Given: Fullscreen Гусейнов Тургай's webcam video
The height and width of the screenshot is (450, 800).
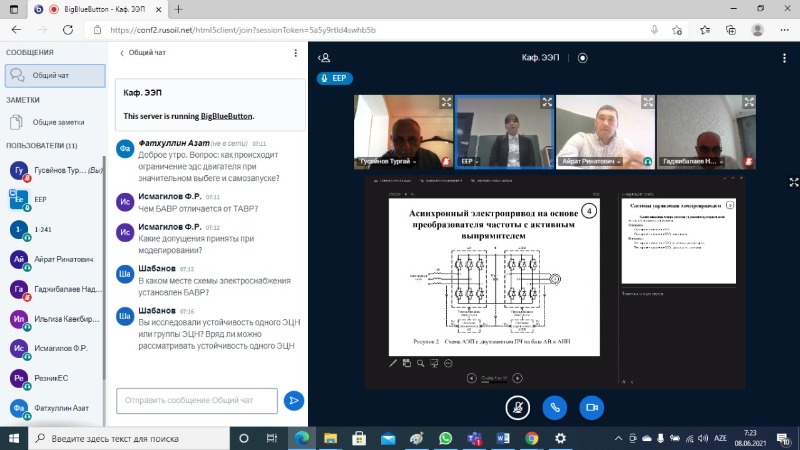Looking at the screenshot, I should pyautogui.click(x=447, y=101).
